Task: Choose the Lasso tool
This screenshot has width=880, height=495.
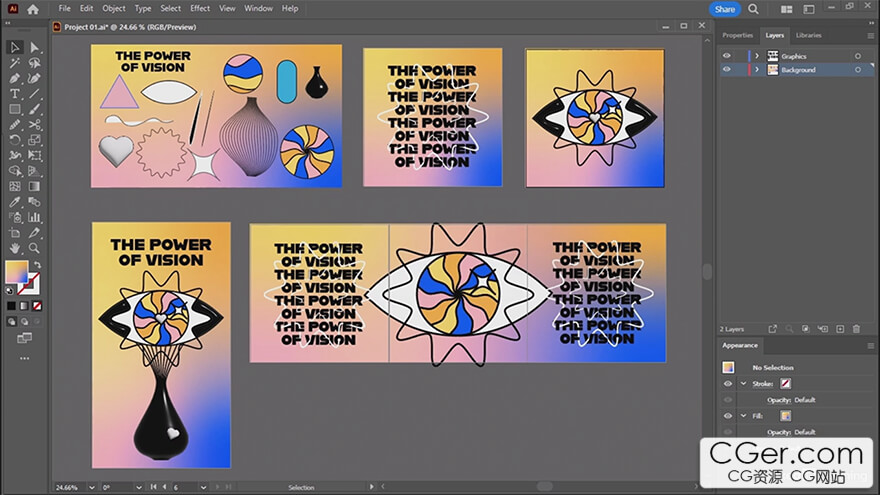Action: [35, 63]
